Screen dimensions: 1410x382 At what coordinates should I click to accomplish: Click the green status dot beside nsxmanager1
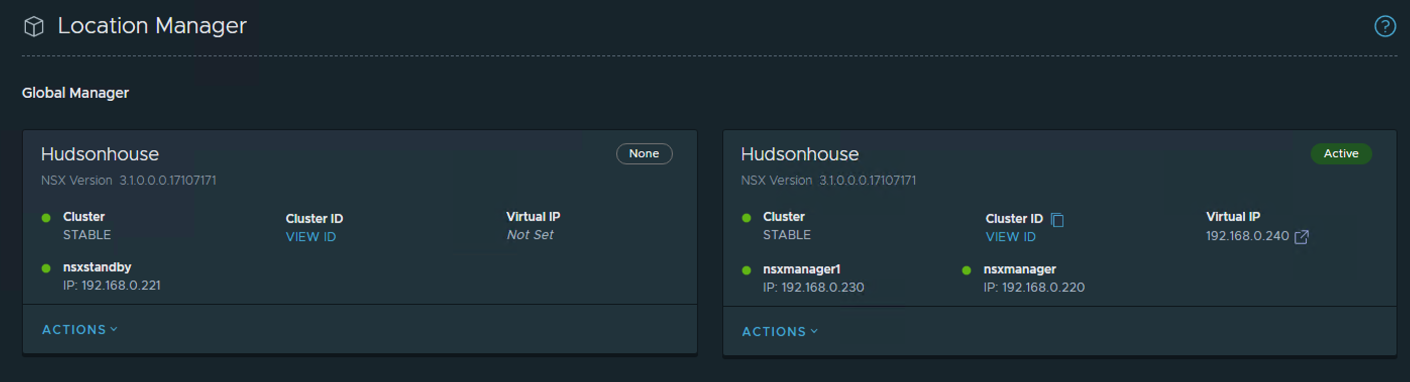[746, 270]
